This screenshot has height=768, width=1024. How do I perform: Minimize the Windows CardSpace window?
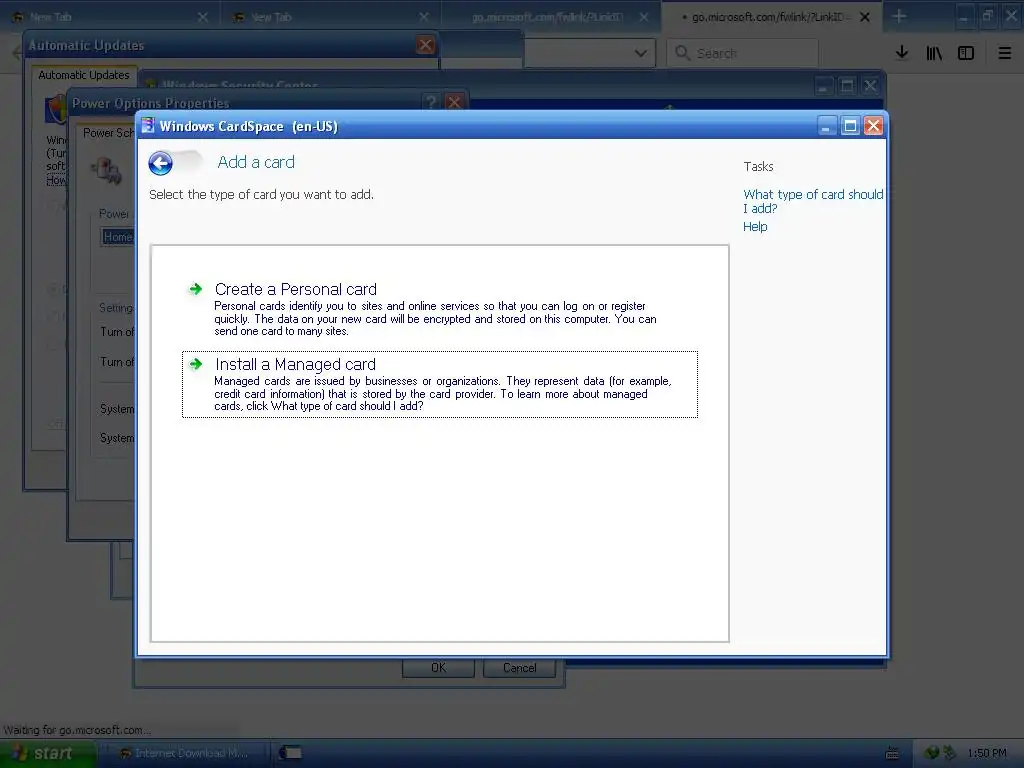pos(827,125)
